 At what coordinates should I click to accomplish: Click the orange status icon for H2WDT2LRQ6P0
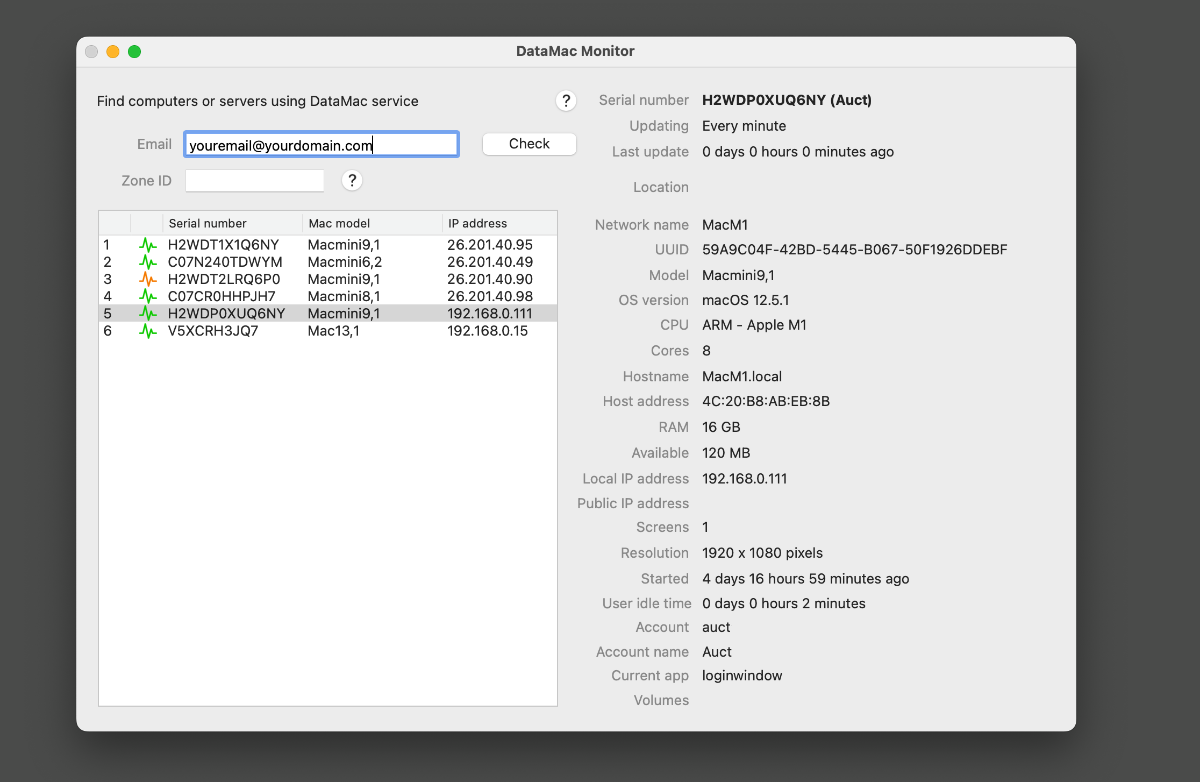[148, 279]
